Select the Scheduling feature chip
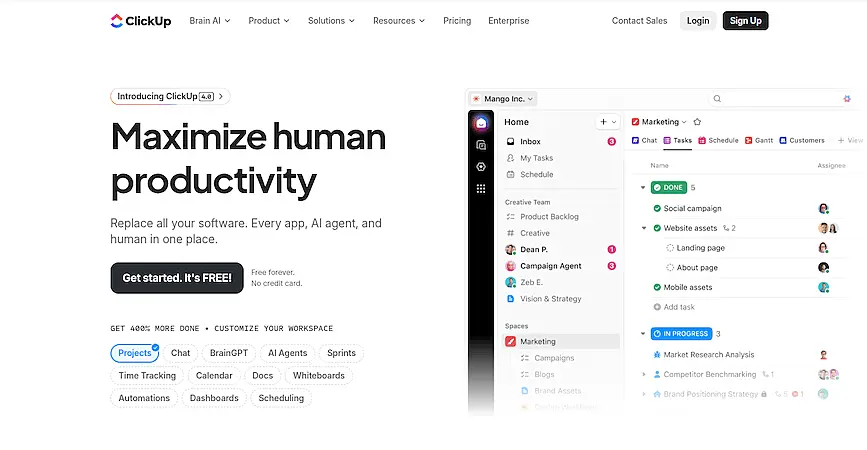Image resolution: width=867 pixels, height=450 pixels. coord(281,398)
